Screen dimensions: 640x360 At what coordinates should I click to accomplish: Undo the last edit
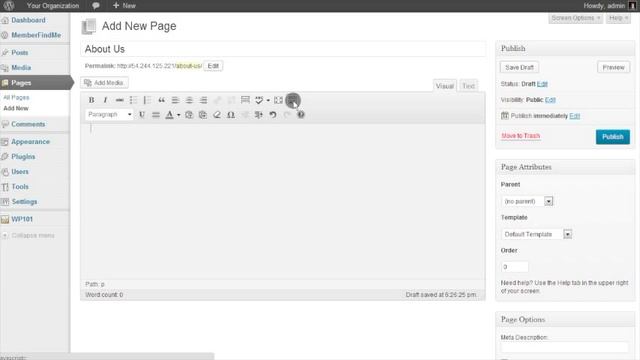click(273, 115)
